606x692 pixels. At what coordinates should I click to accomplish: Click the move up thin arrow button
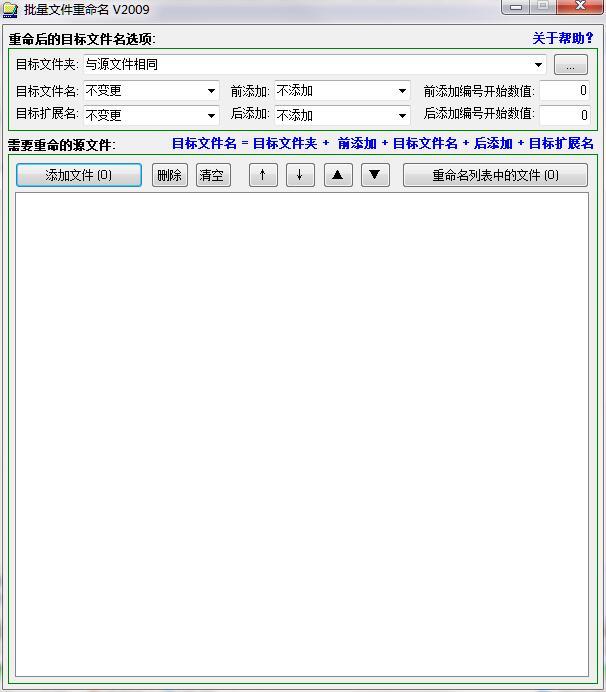coord(263,175)
